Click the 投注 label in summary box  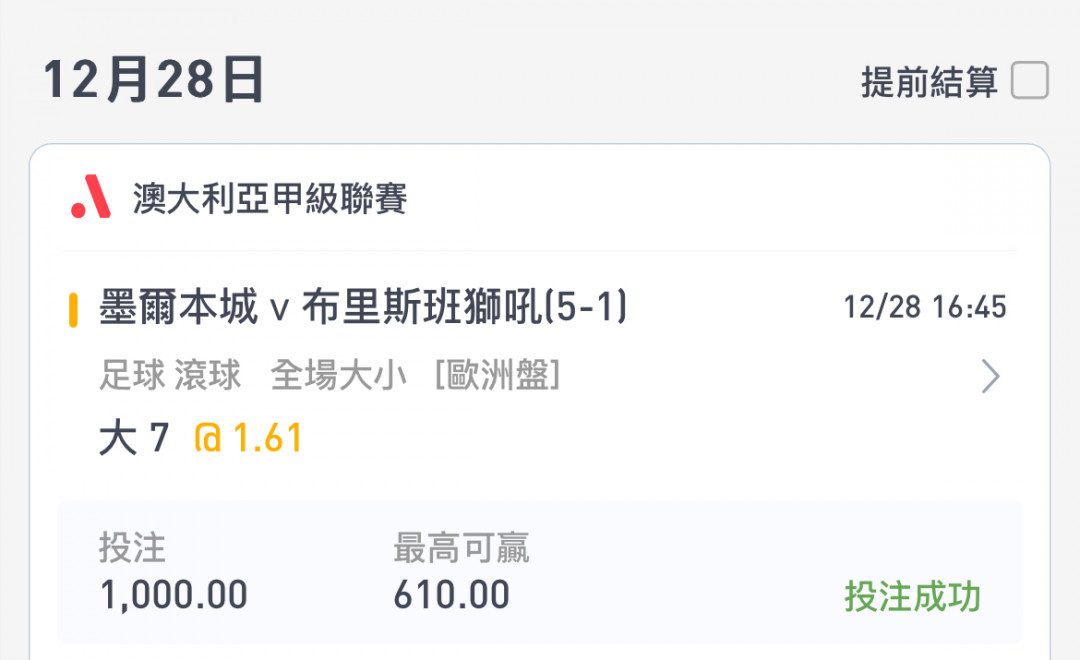tap(132, 548)
